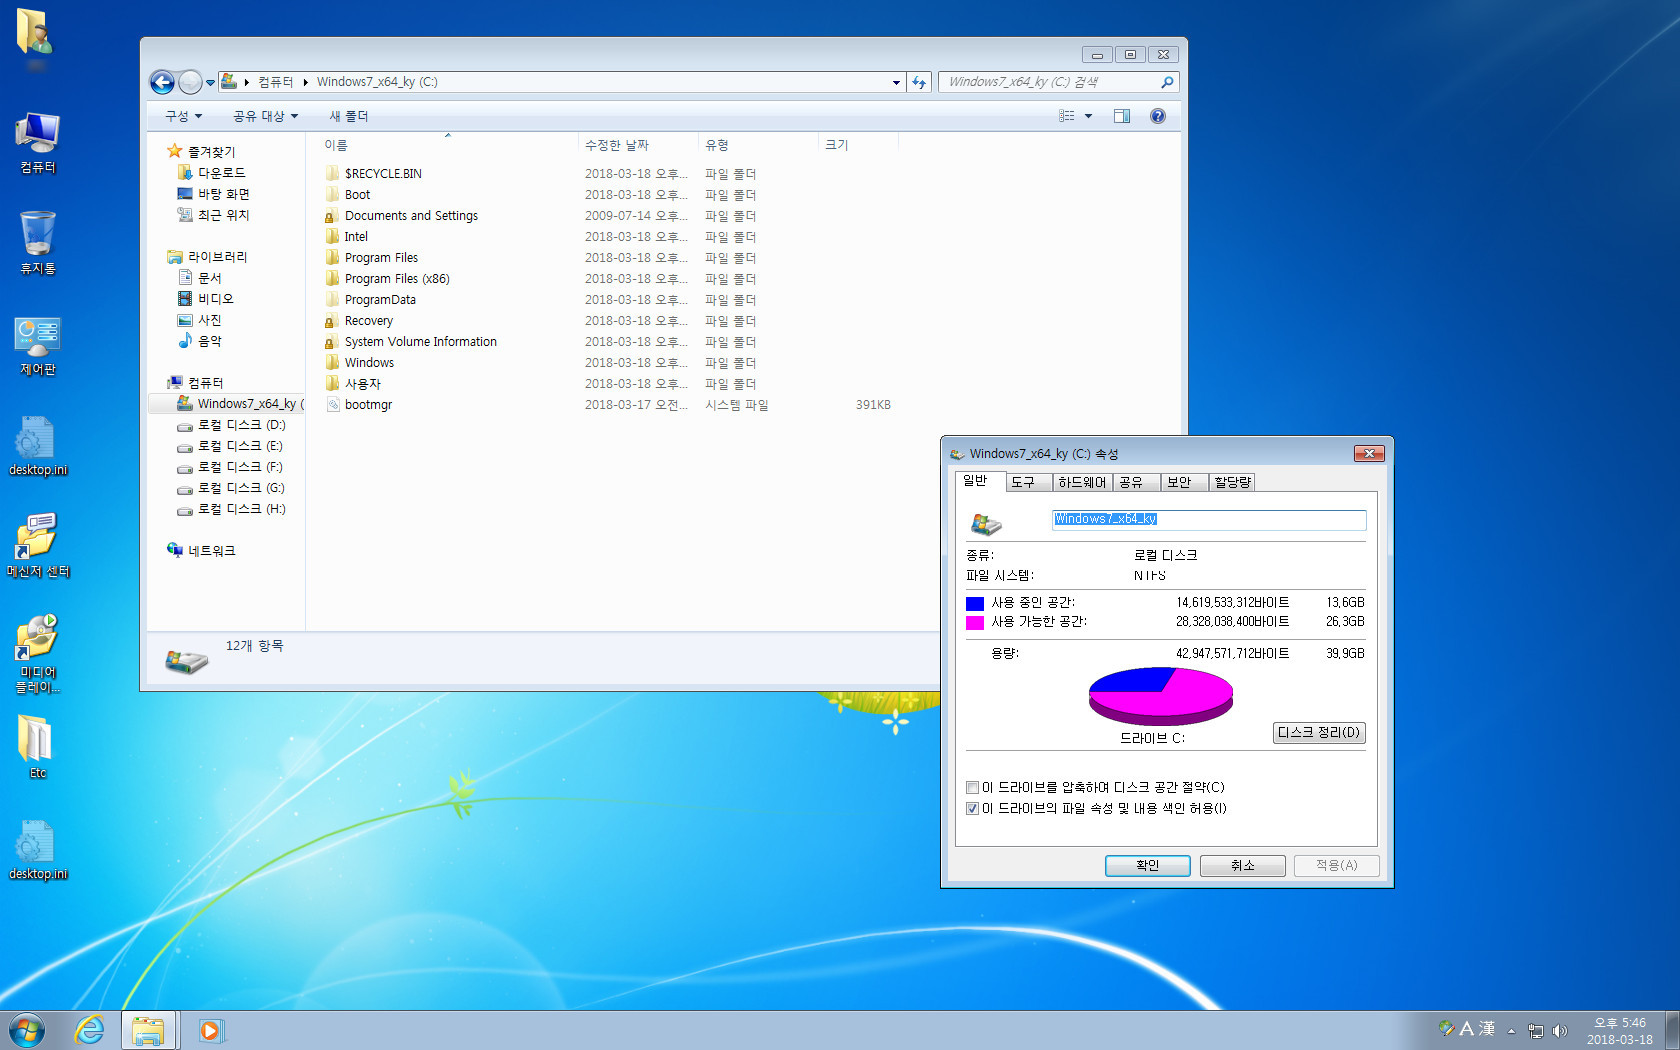The image size is (1680, 1050).
Task: Open the recent pages dropdown arrow
Action: [210, 83]
